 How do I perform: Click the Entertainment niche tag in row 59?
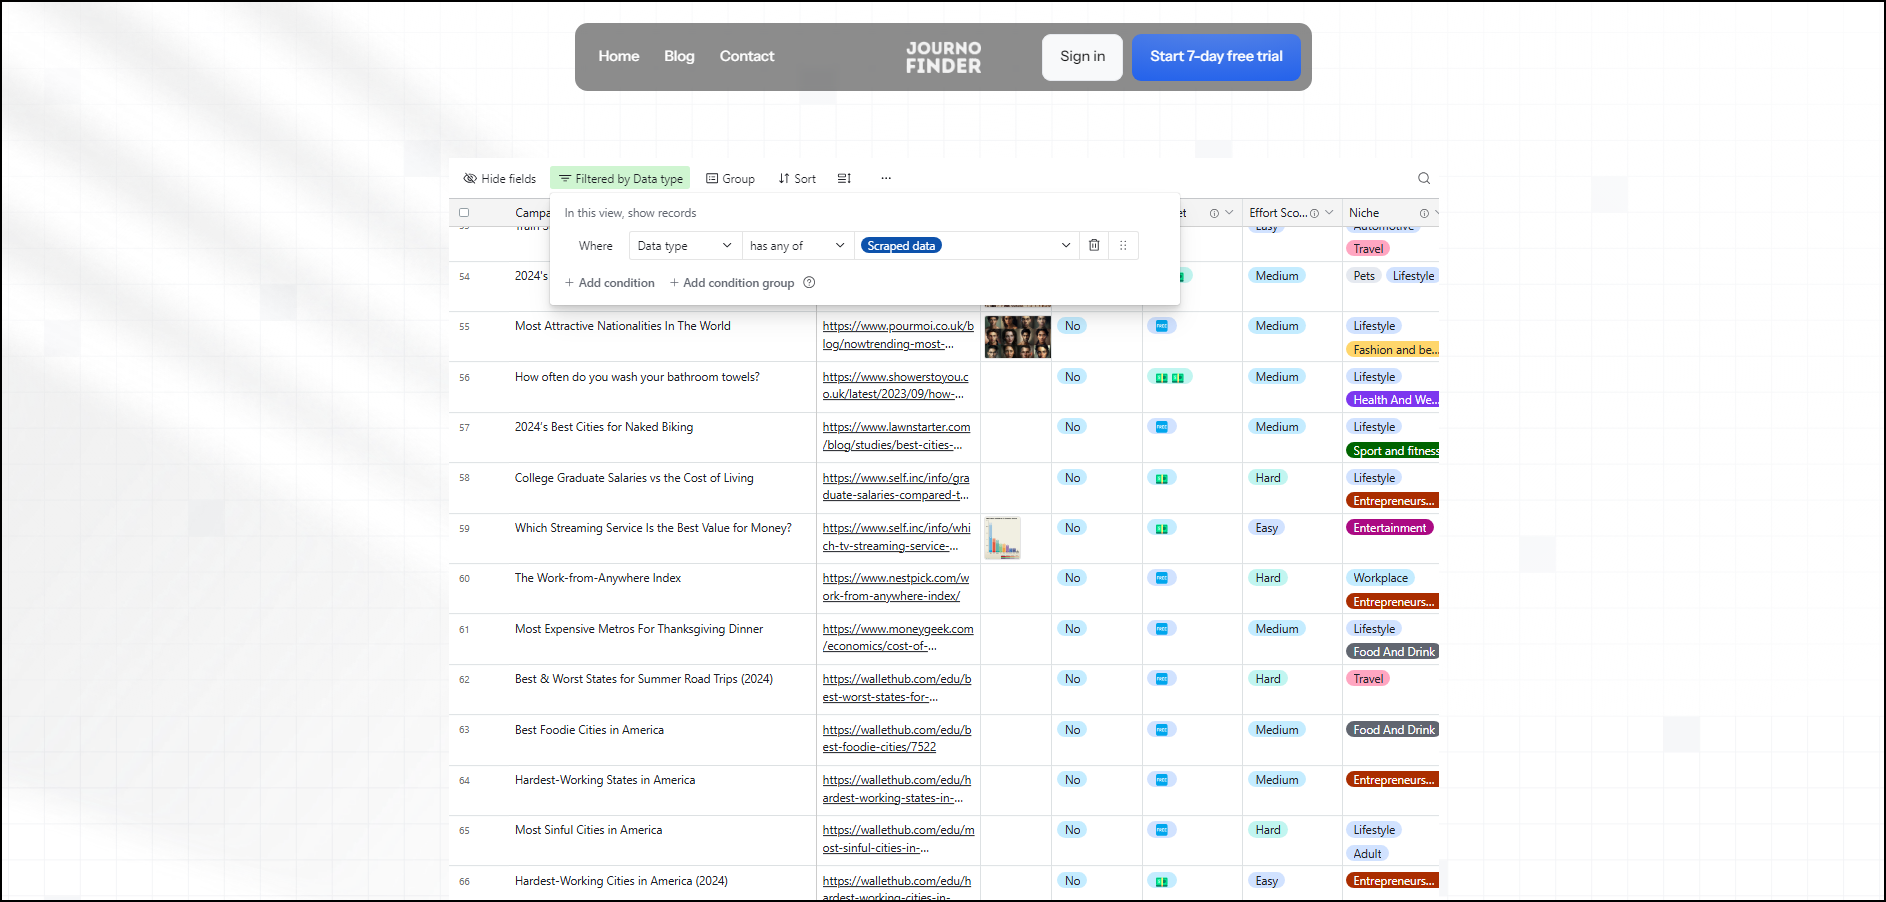click(1390, 528)
